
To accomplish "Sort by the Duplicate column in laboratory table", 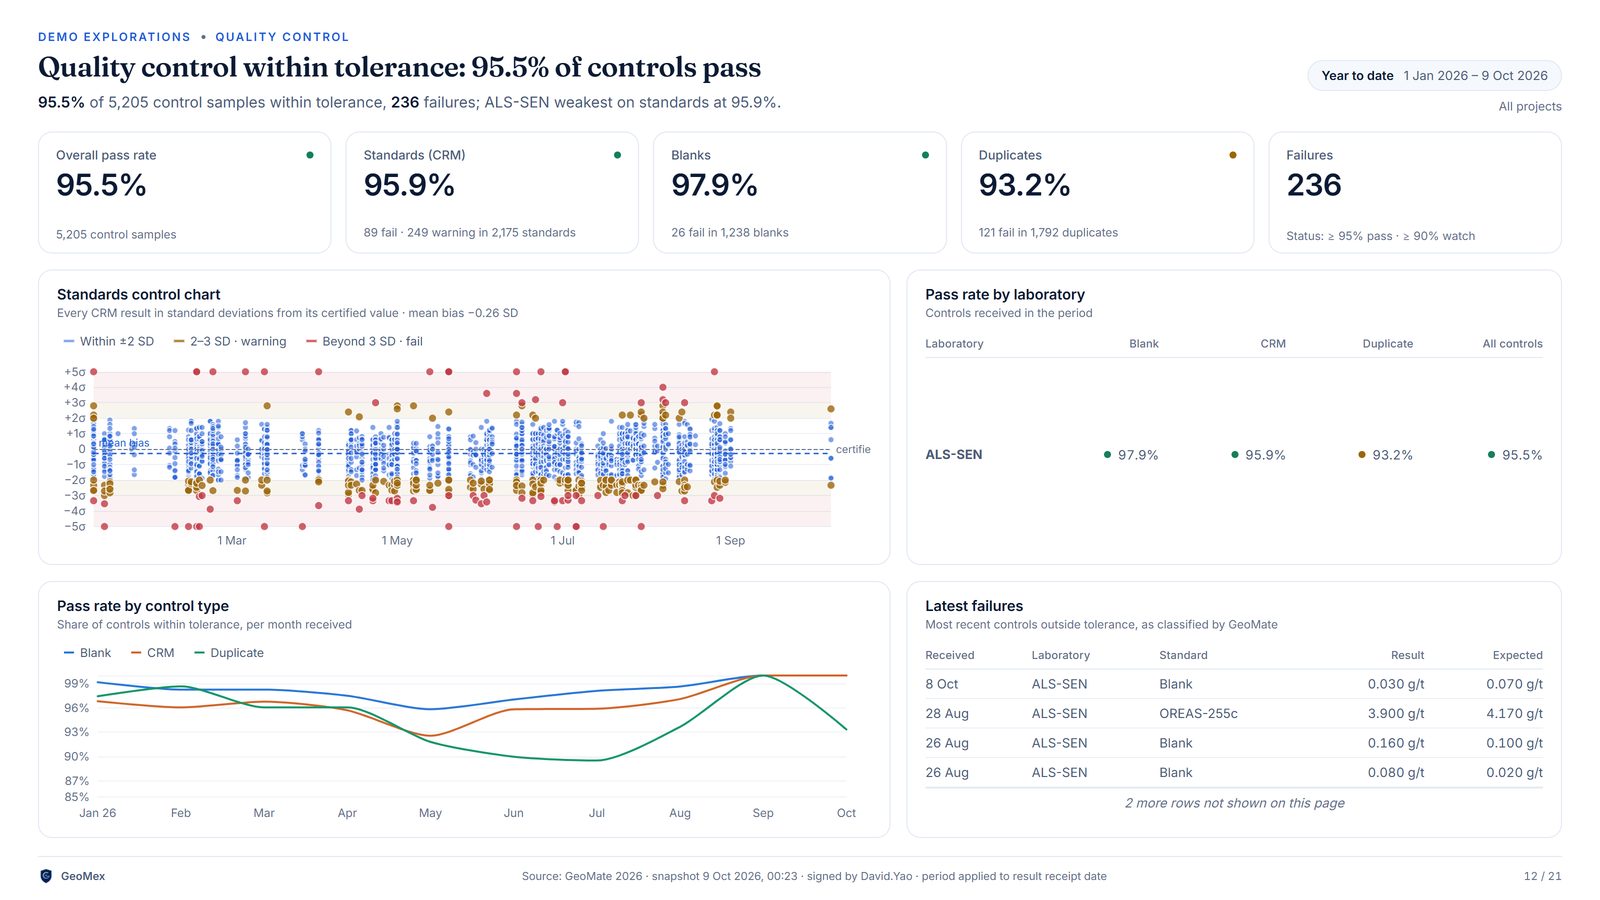I will [1387, 344].
